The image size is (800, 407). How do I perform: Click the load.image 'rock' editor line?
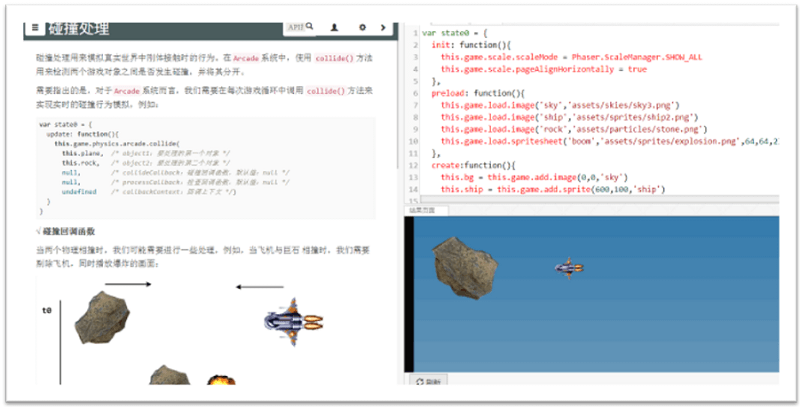[x=574, y=129]
